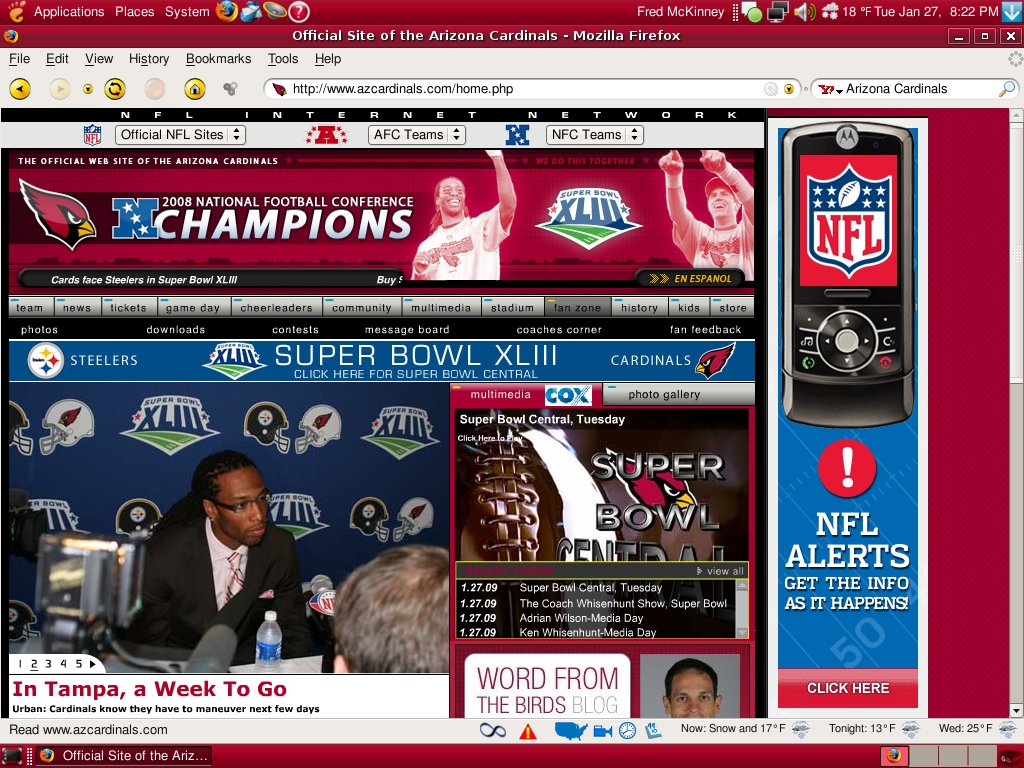
Task: Click the US map status bar icon
Action: (x=571, y=731)
